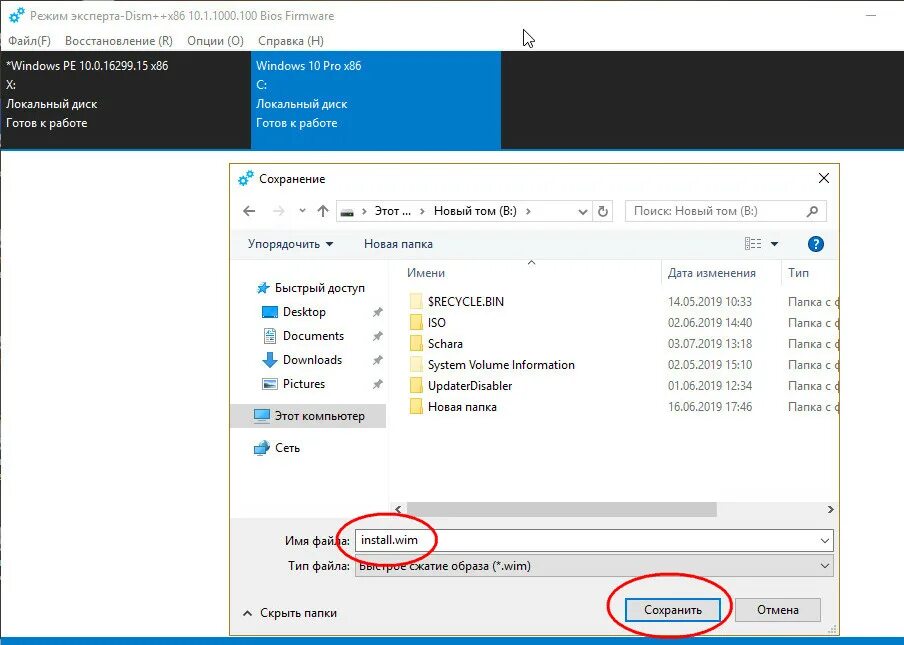
Task: Open Упорядочить dropdown menu
Action: 291,244
